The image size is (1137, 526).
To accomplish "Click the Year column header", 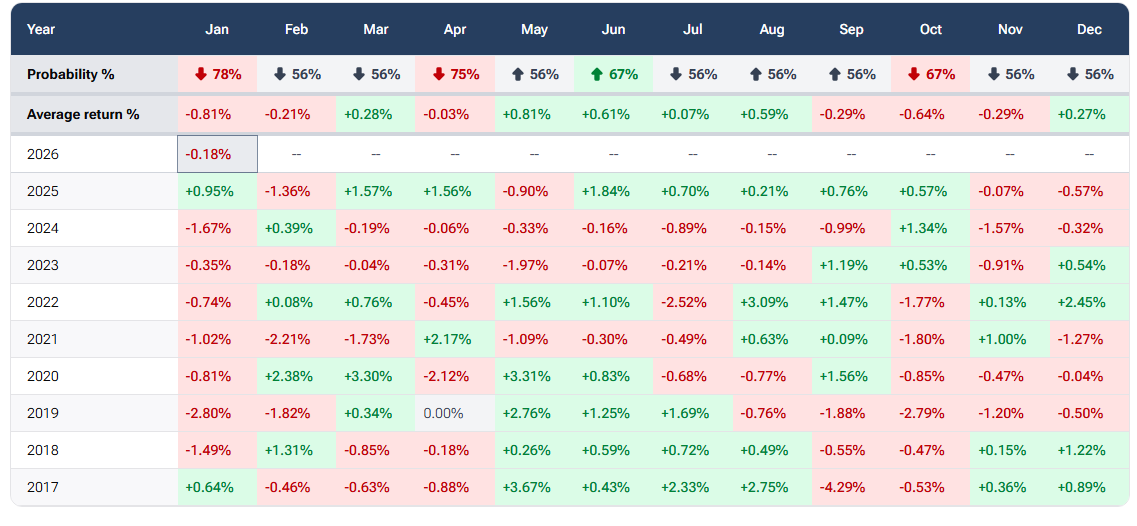I will click(41, 29).
